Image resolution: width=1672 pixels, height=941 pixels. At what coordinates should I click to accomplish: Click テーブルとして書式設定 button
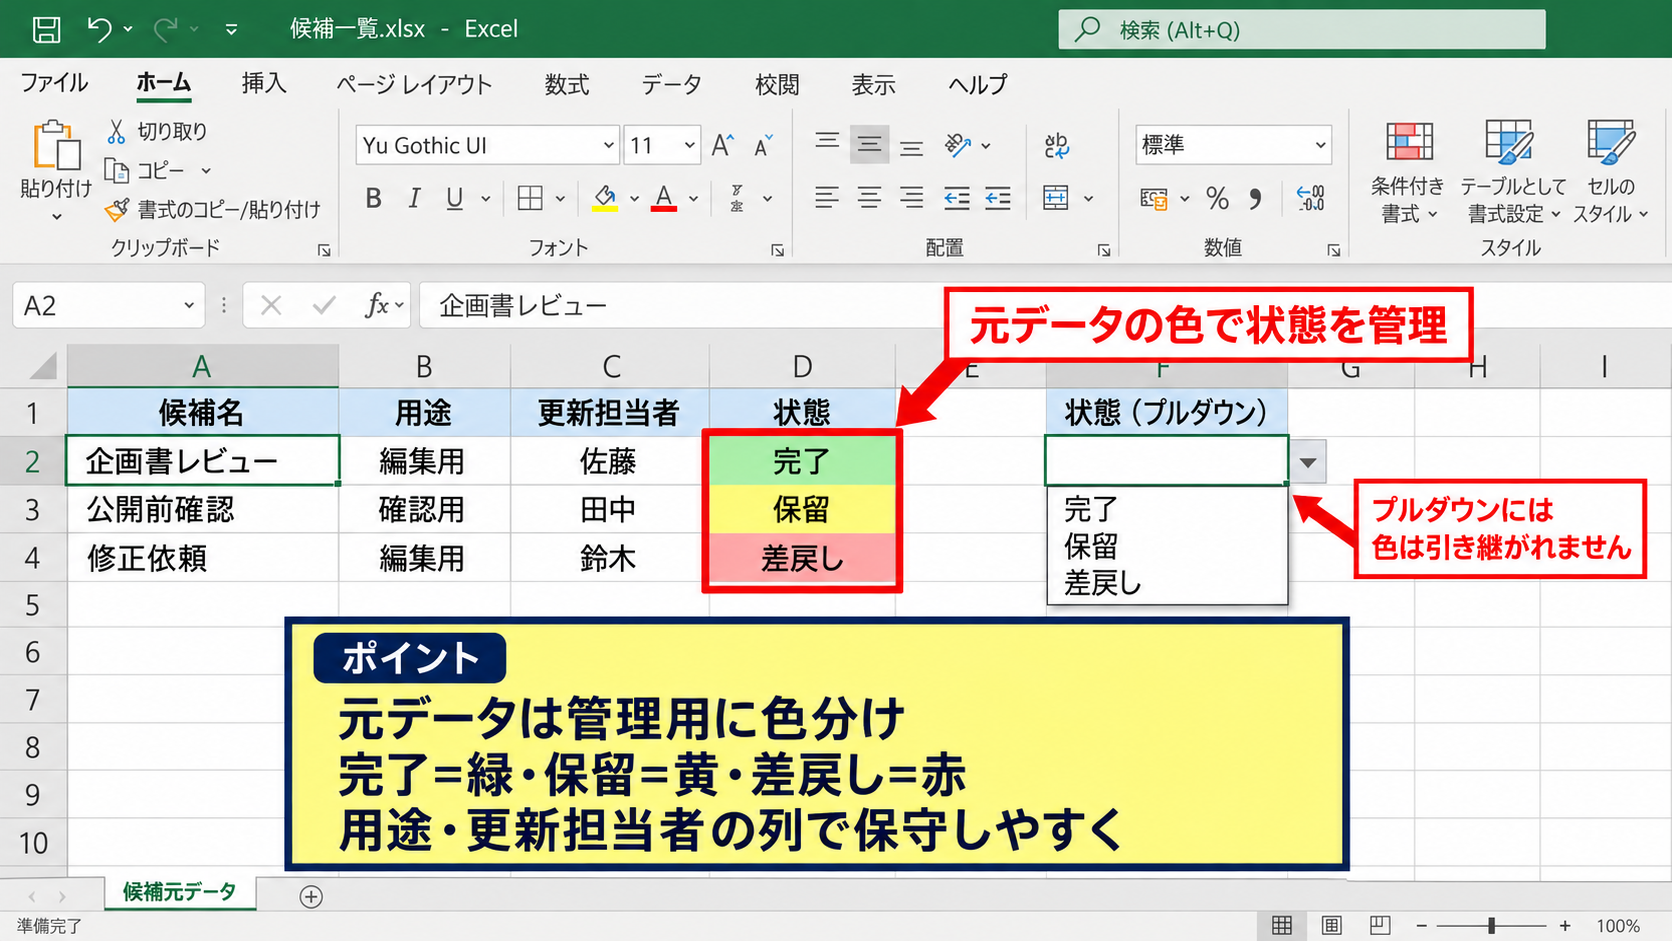1512,172
